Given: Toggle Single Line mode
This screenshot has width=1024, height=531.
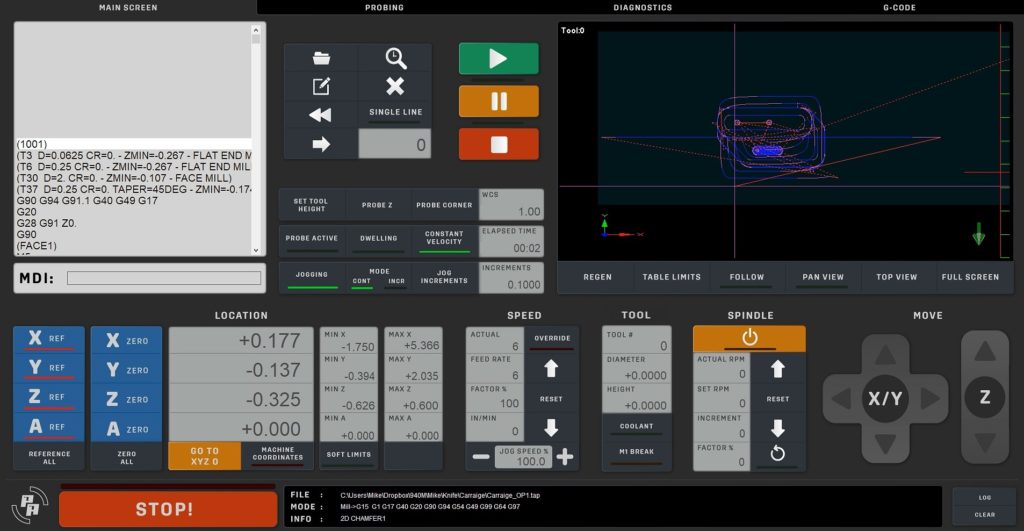Looking at the screenshot, I should click(395, 114).
